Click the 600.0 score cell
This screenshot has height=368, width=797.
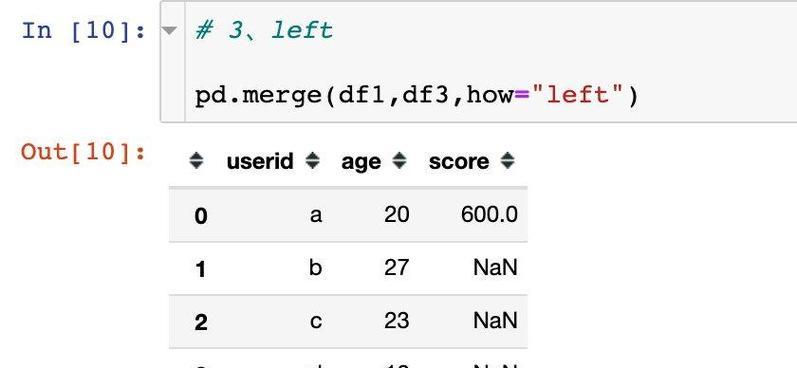[489, 214]
